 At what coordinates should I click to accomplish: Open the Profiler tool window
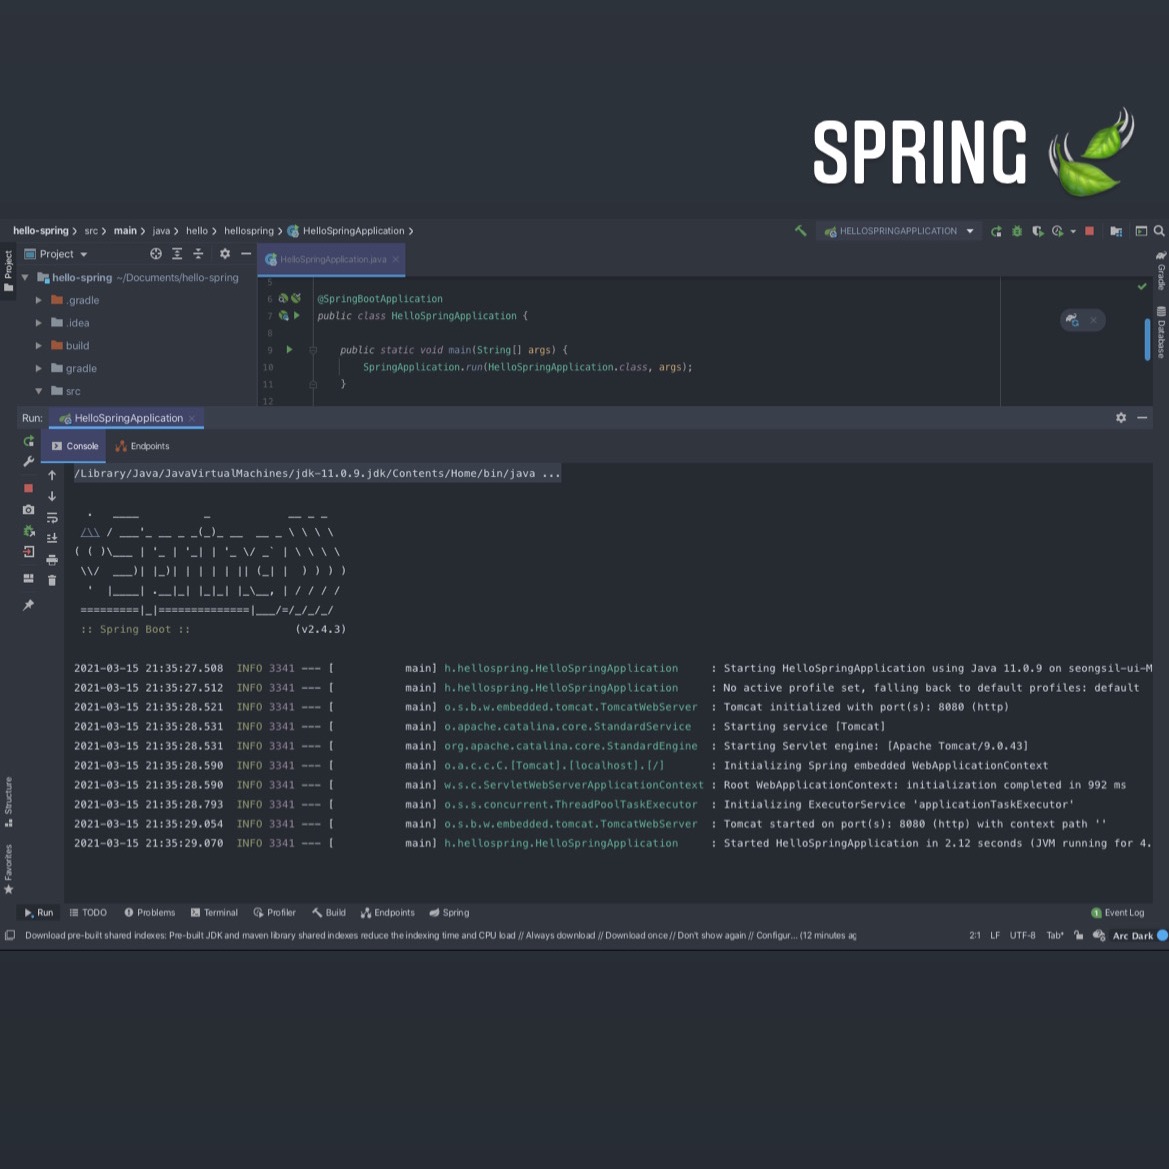[274, 913]
